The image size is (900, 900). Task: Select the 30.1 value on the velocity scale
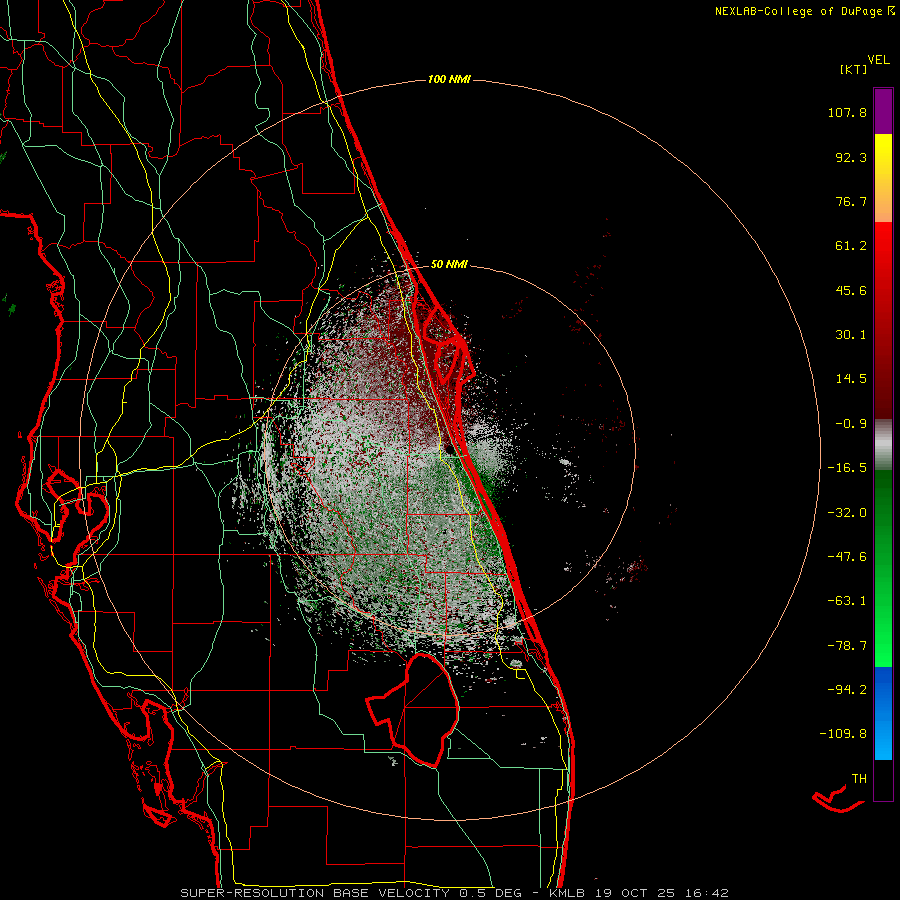[851, 335]
